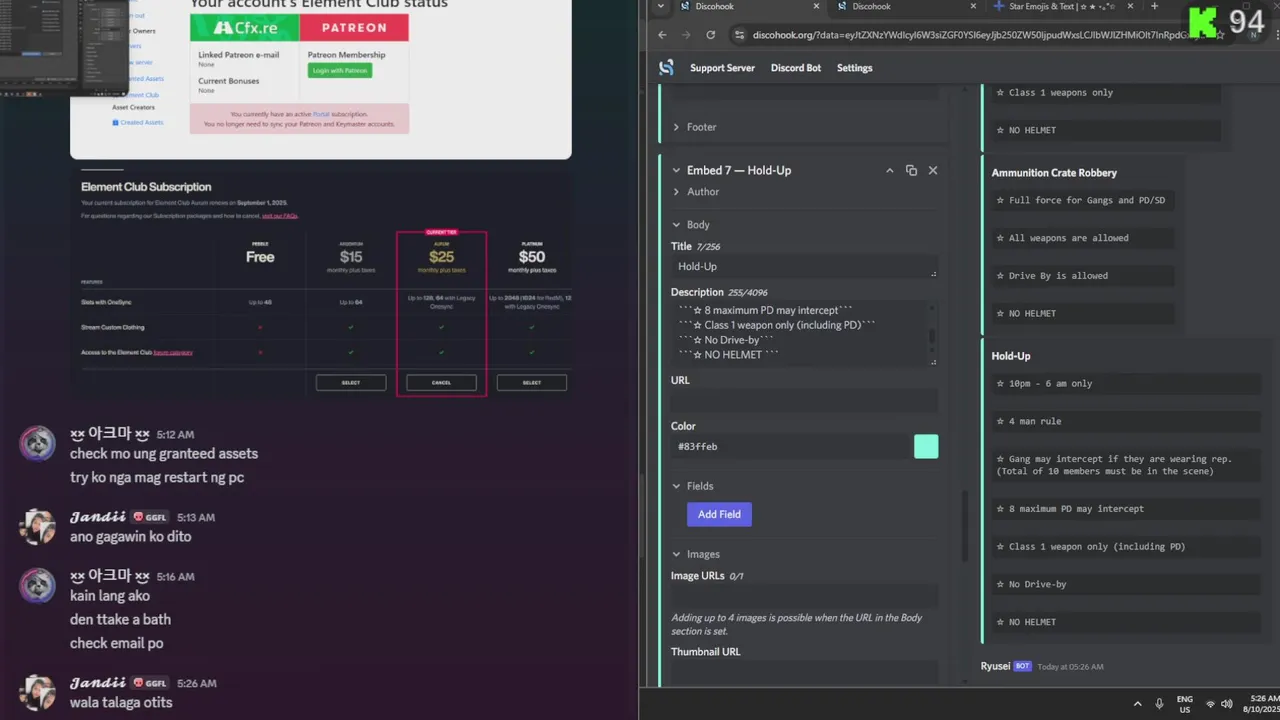Click the Thumbnail URL input field
The image size is (1280, 720).
tap(804, 672)
